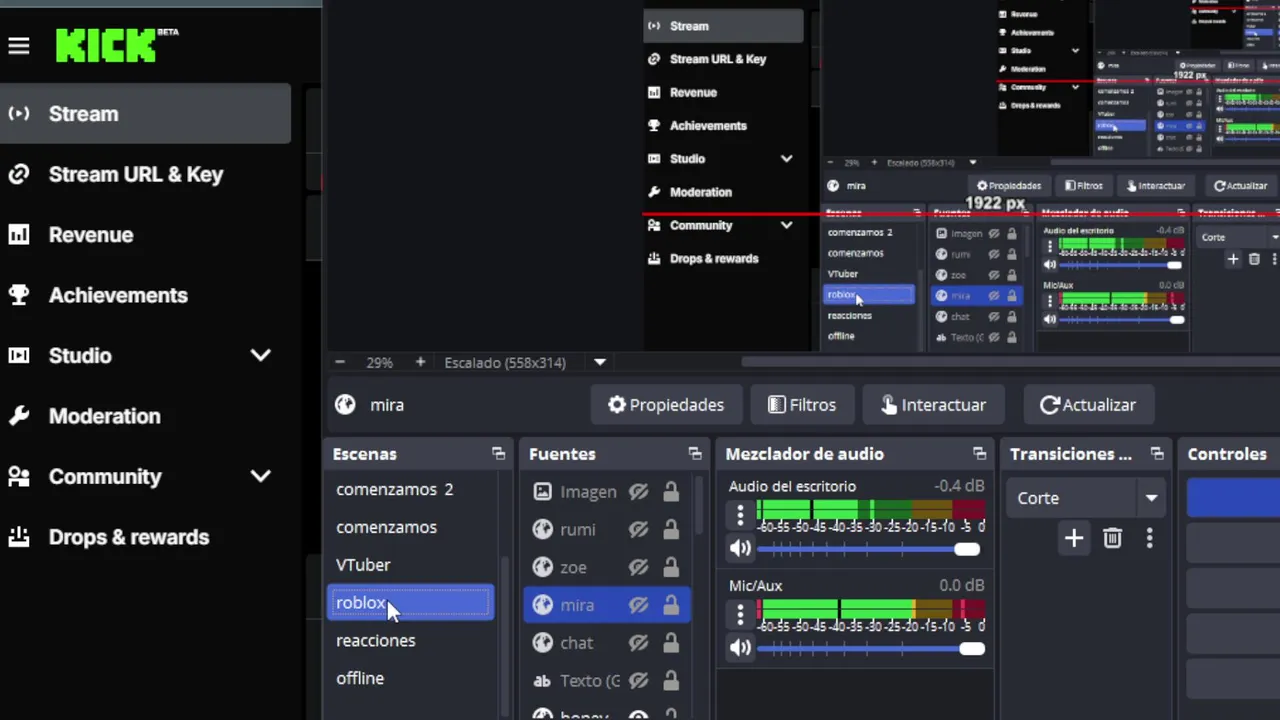Toggle visibility of the Texto source

pyautogui.click(x=639, y=681)
